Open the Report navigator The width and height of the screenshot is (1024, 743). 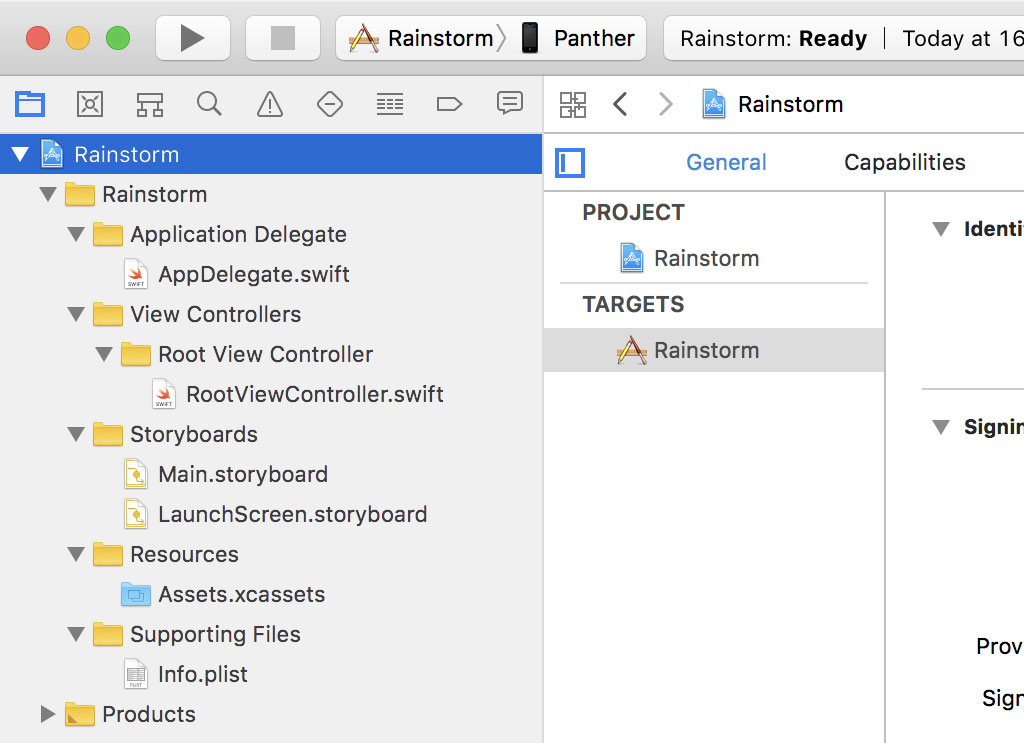[x=509, y=103]
